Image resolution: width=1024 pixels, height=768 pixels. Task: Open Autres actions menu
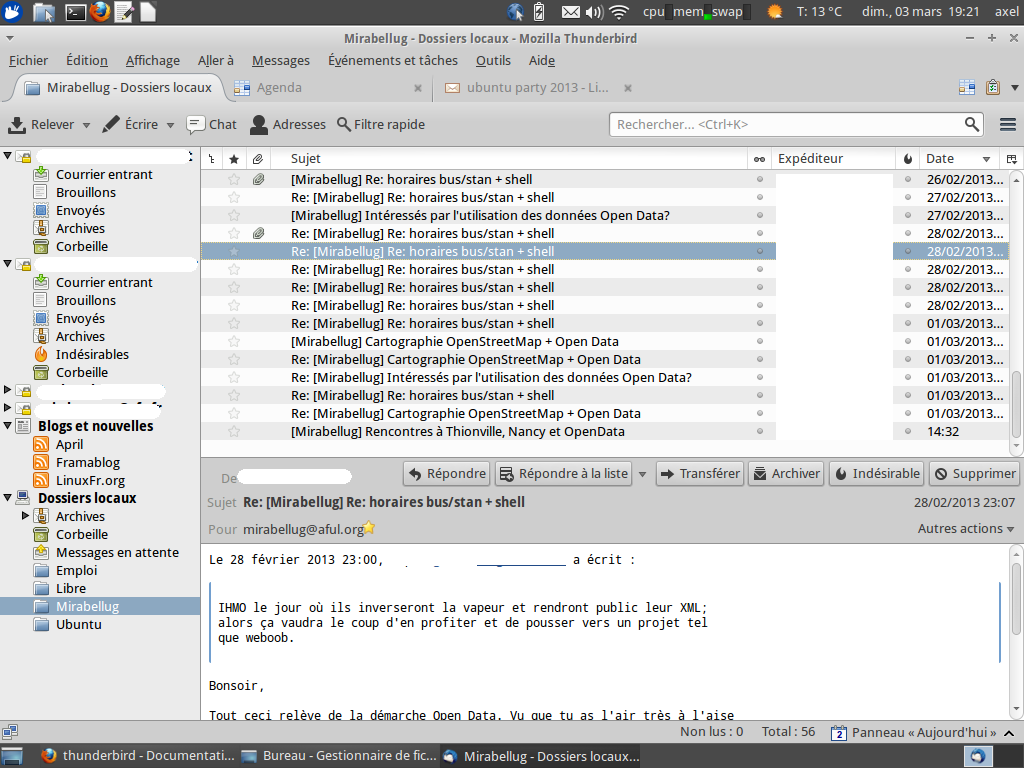tap(965, 529)
